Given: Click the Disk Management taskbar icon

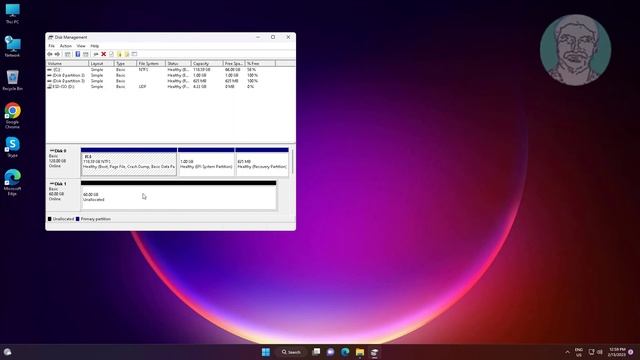Looking at the screenshot, I should (x=375, y=352).
